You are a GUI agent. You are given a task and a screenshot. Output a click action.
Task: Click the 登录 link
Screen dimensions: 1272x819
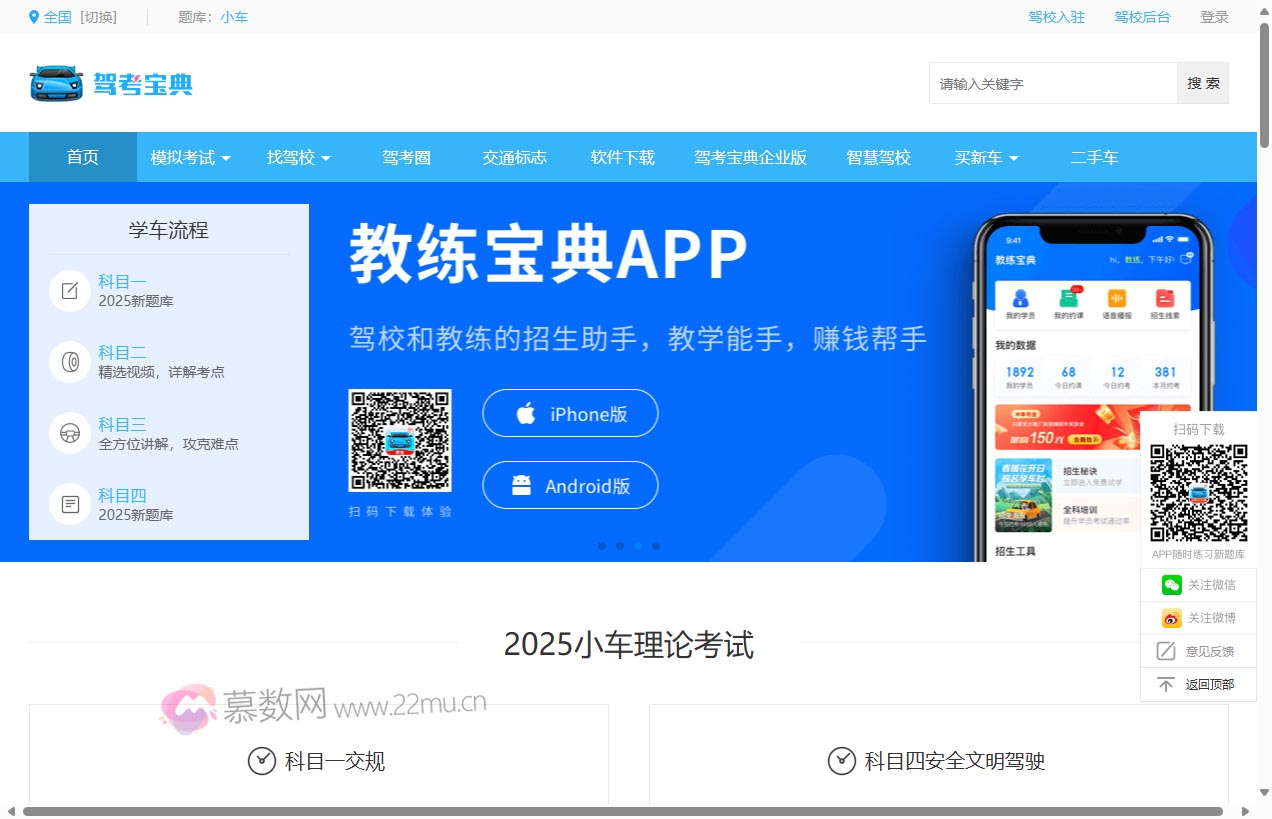[1214, 16]
